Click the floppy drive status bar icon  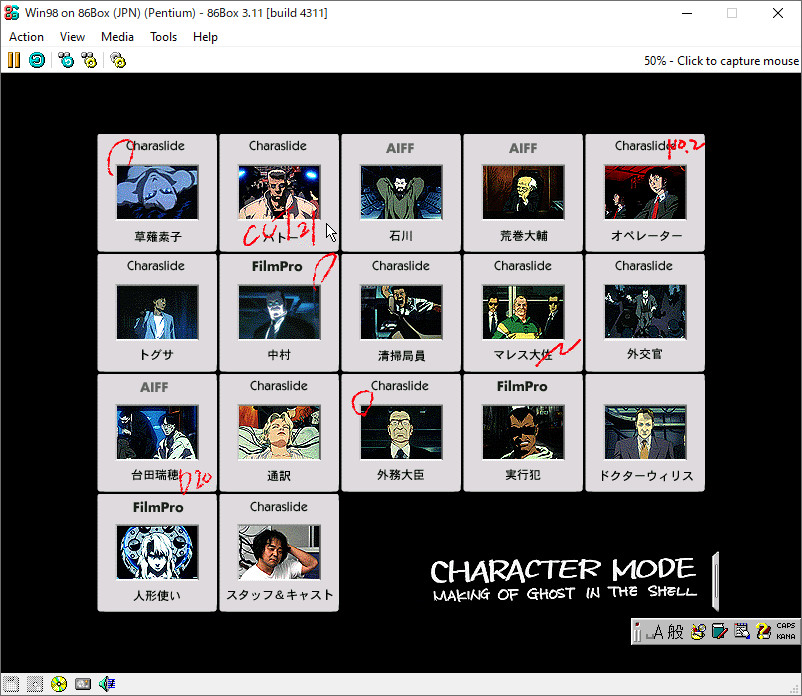11,684
